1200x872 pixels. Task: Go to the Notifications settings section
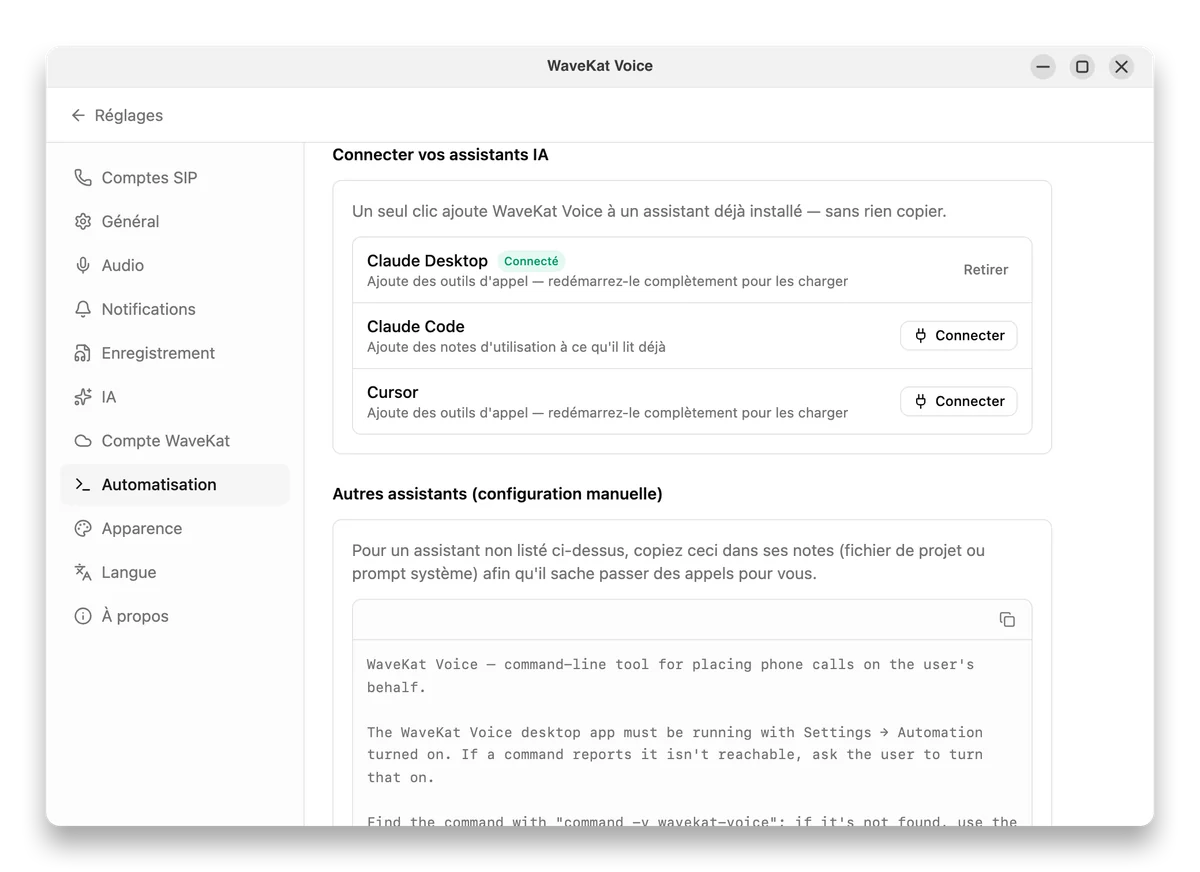pos(175,309)
